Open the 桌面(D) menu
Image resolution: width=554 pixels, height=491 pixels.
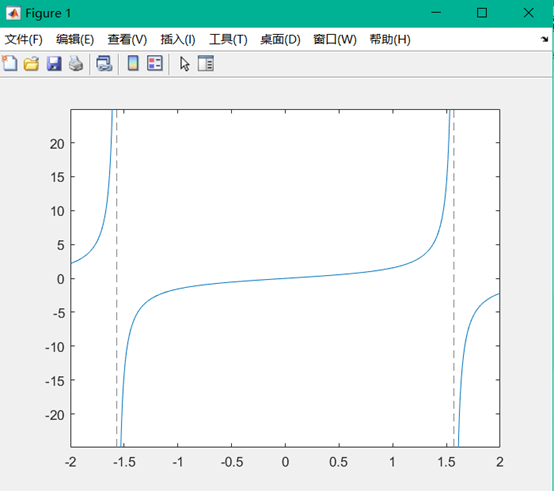280,39
